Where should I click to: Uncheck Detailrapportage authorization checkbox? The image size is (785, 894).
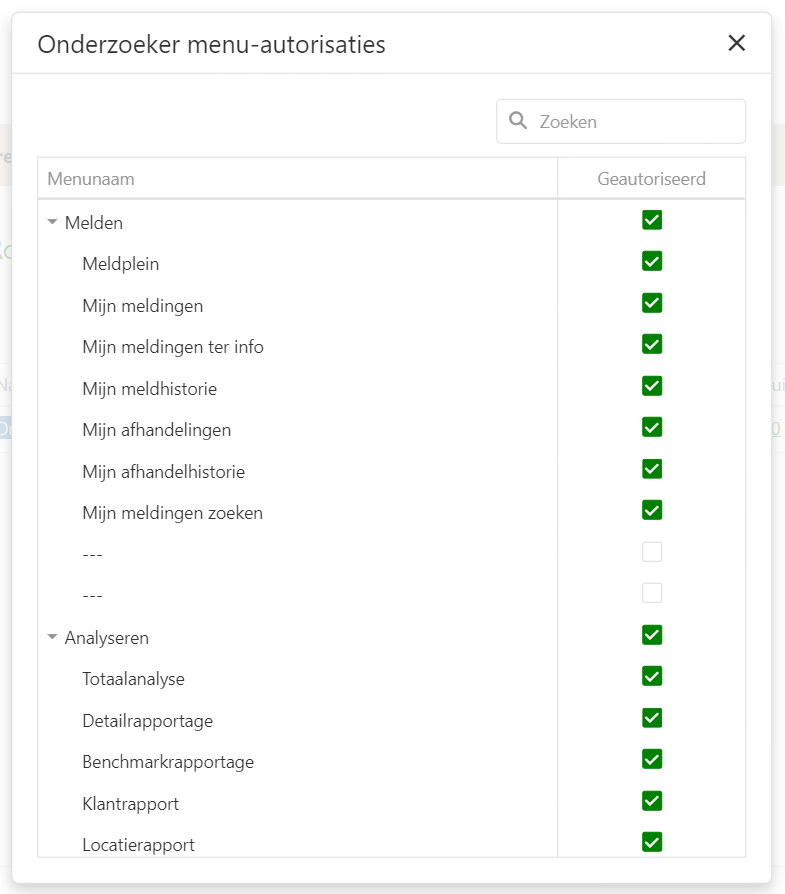(x=652, y=718)
